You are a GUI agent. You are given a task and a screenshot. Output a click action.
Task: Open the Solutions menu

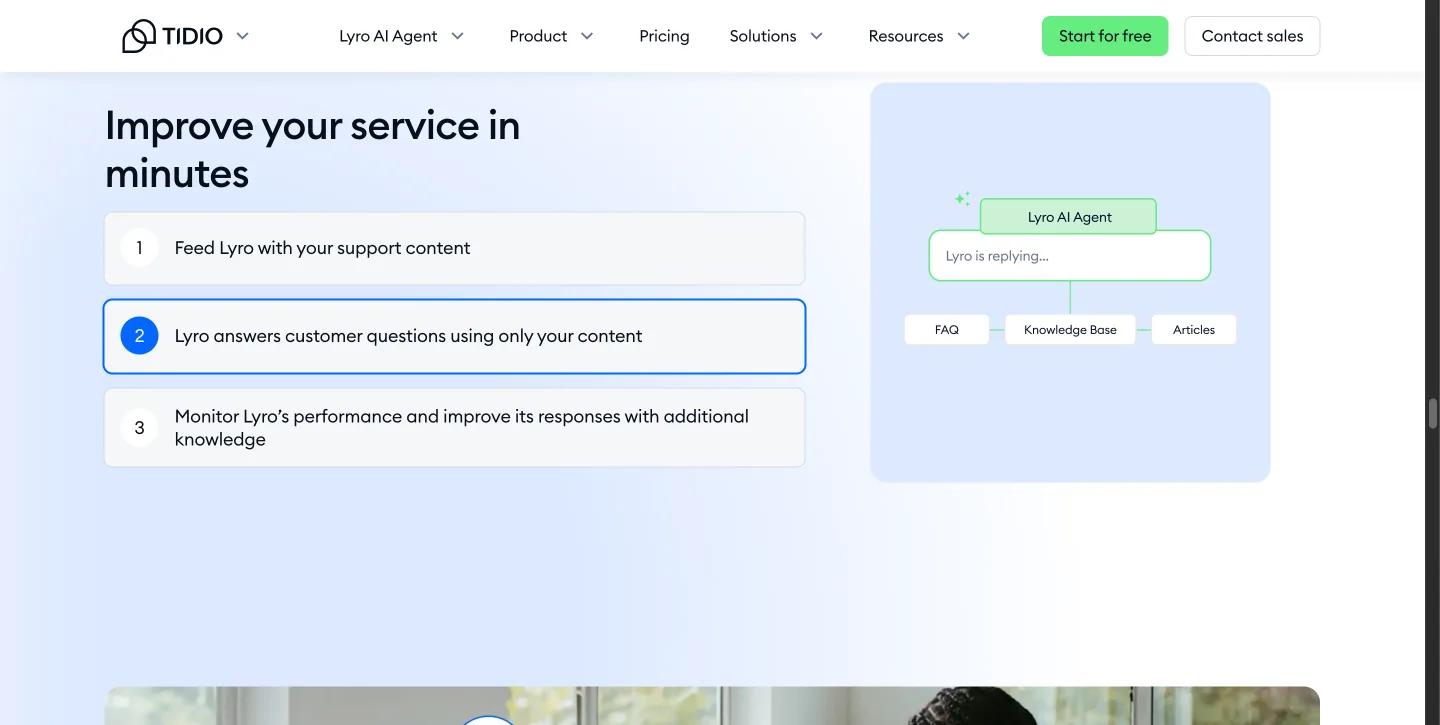point(763,36)
